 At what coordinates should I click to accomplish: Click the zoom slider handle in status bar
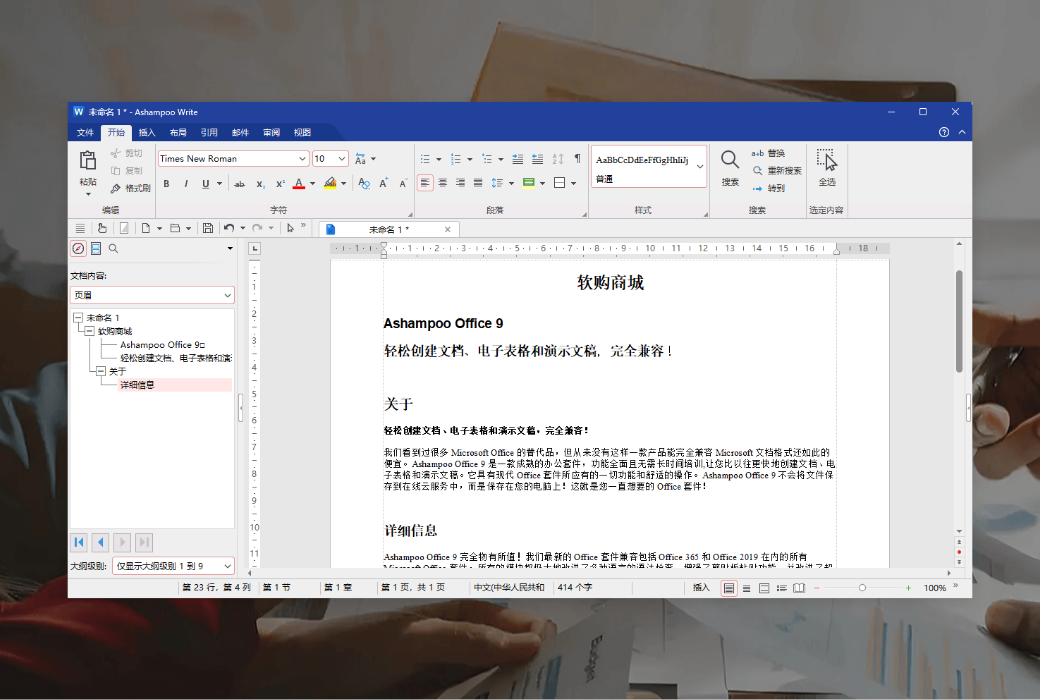click(862, 588)
